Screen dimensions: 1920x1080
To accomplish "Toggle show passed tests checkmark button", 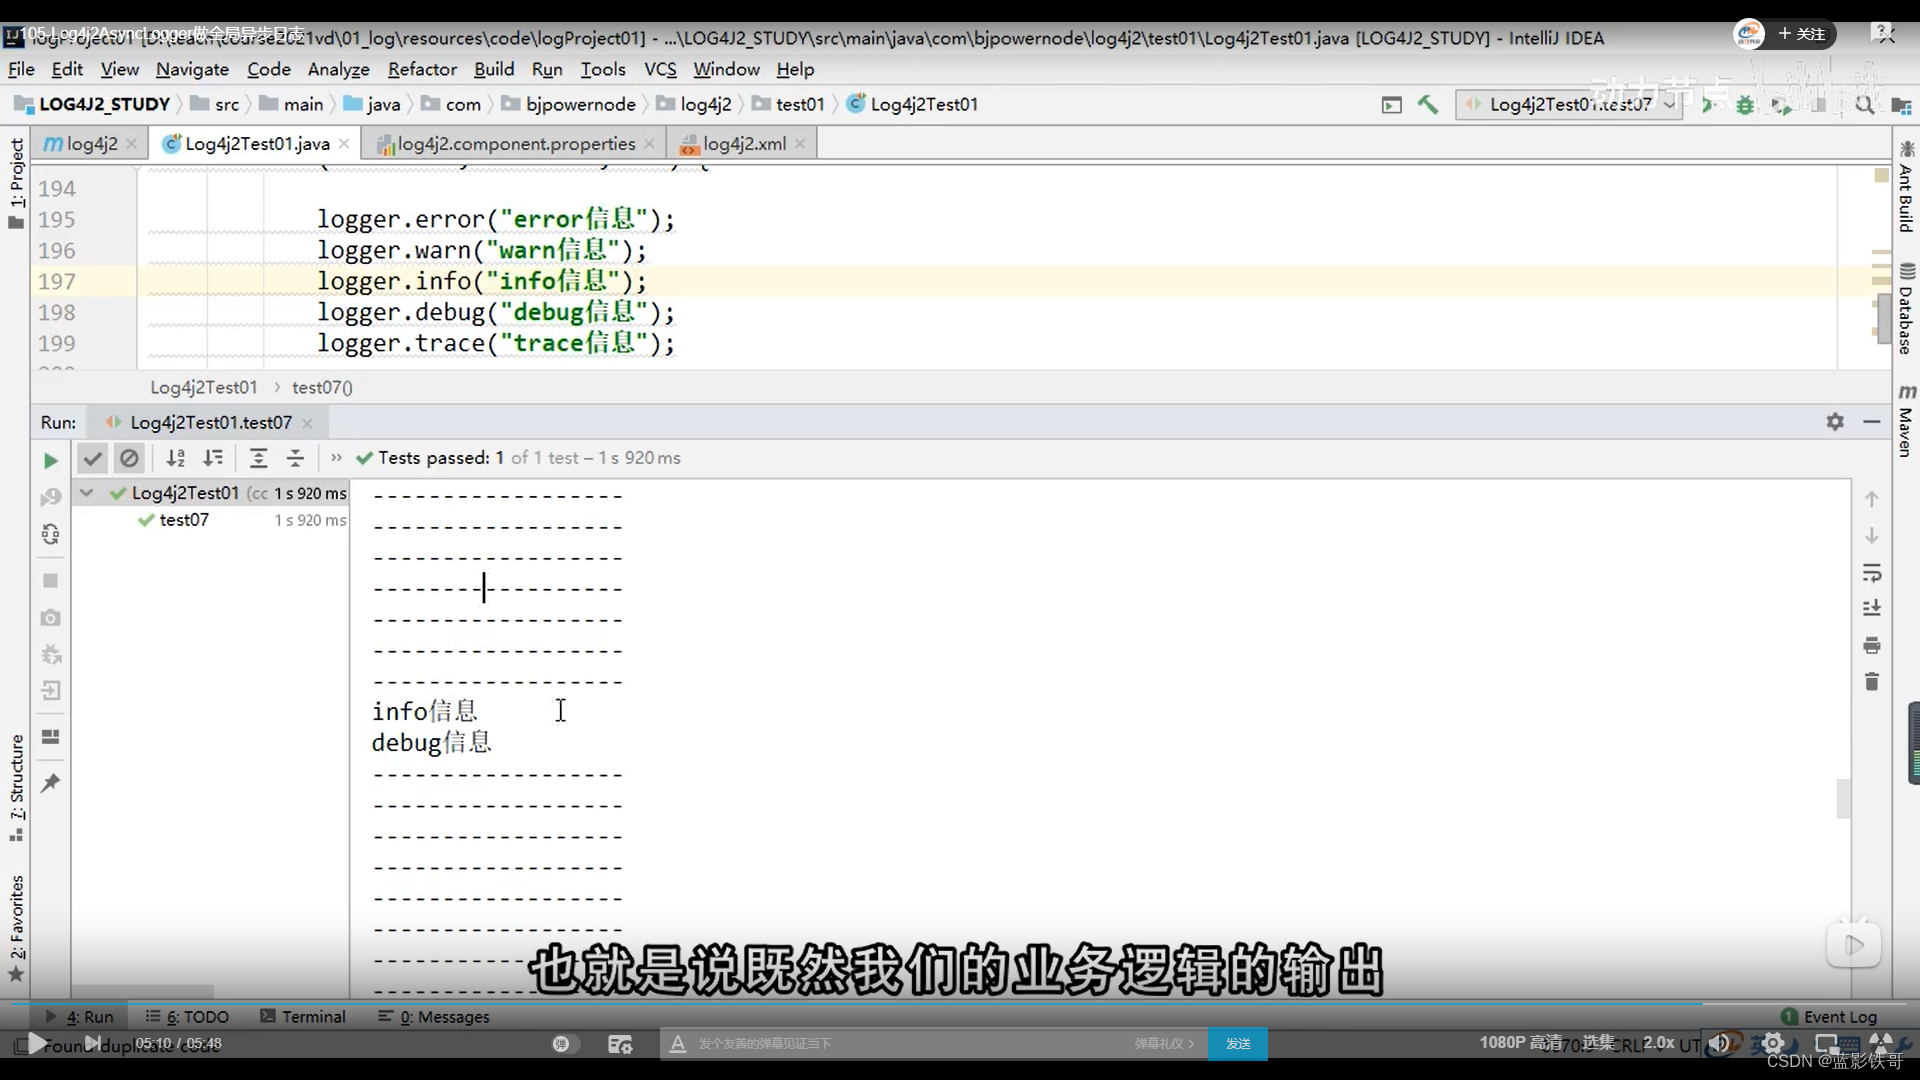I will (92, 458).
